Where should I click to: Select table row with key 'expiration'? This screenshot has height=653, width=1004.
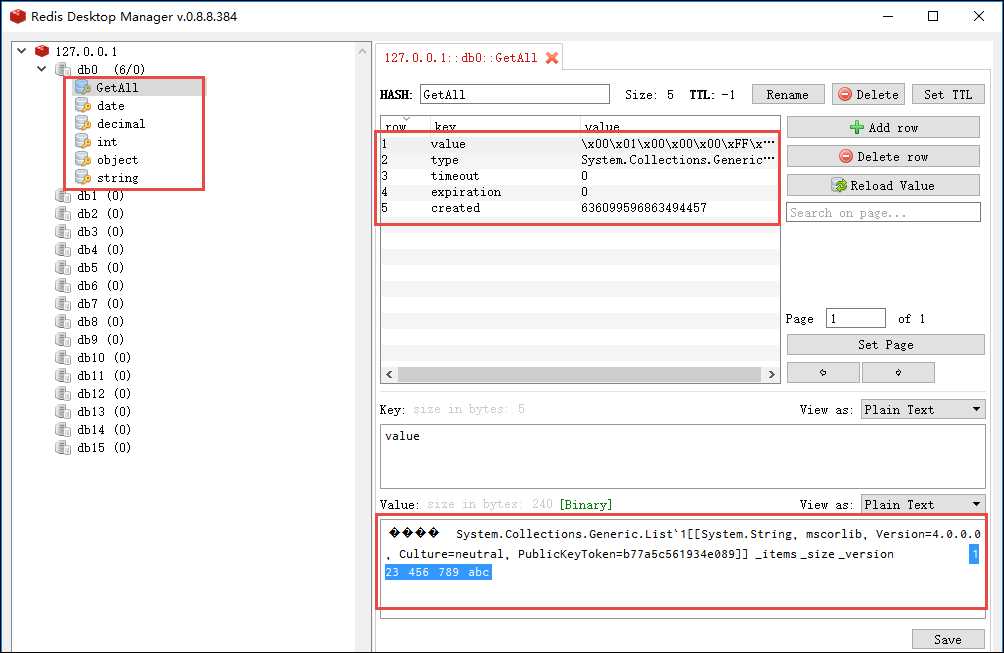point(579,191)
